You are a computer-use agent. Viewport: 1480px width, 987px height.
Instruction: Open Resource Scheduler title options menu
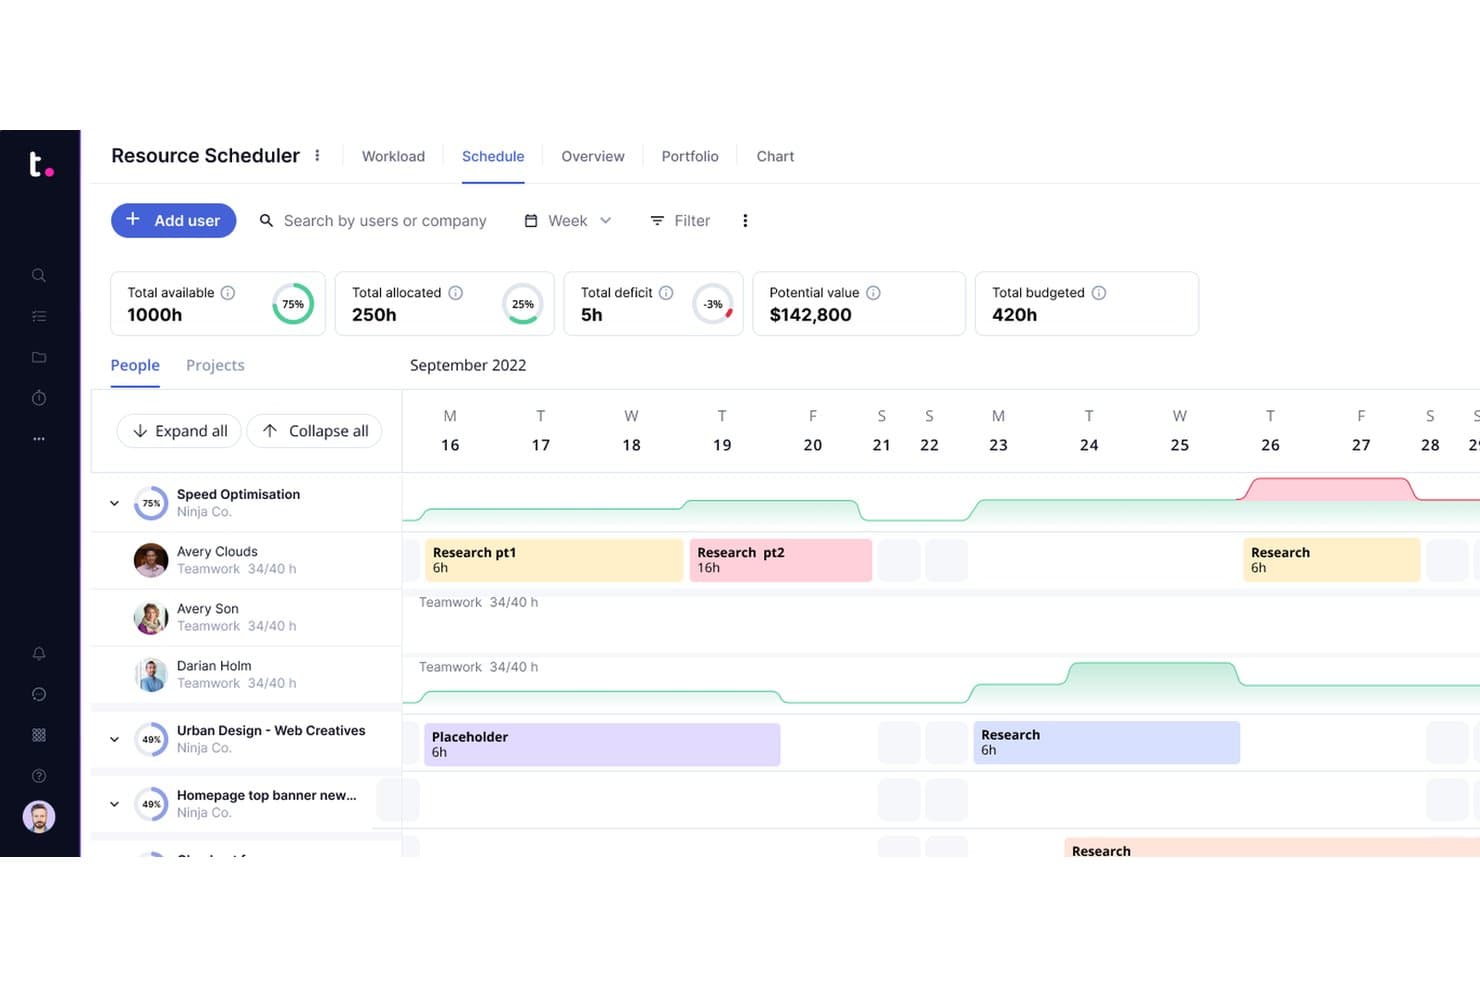tap(317, 156)
